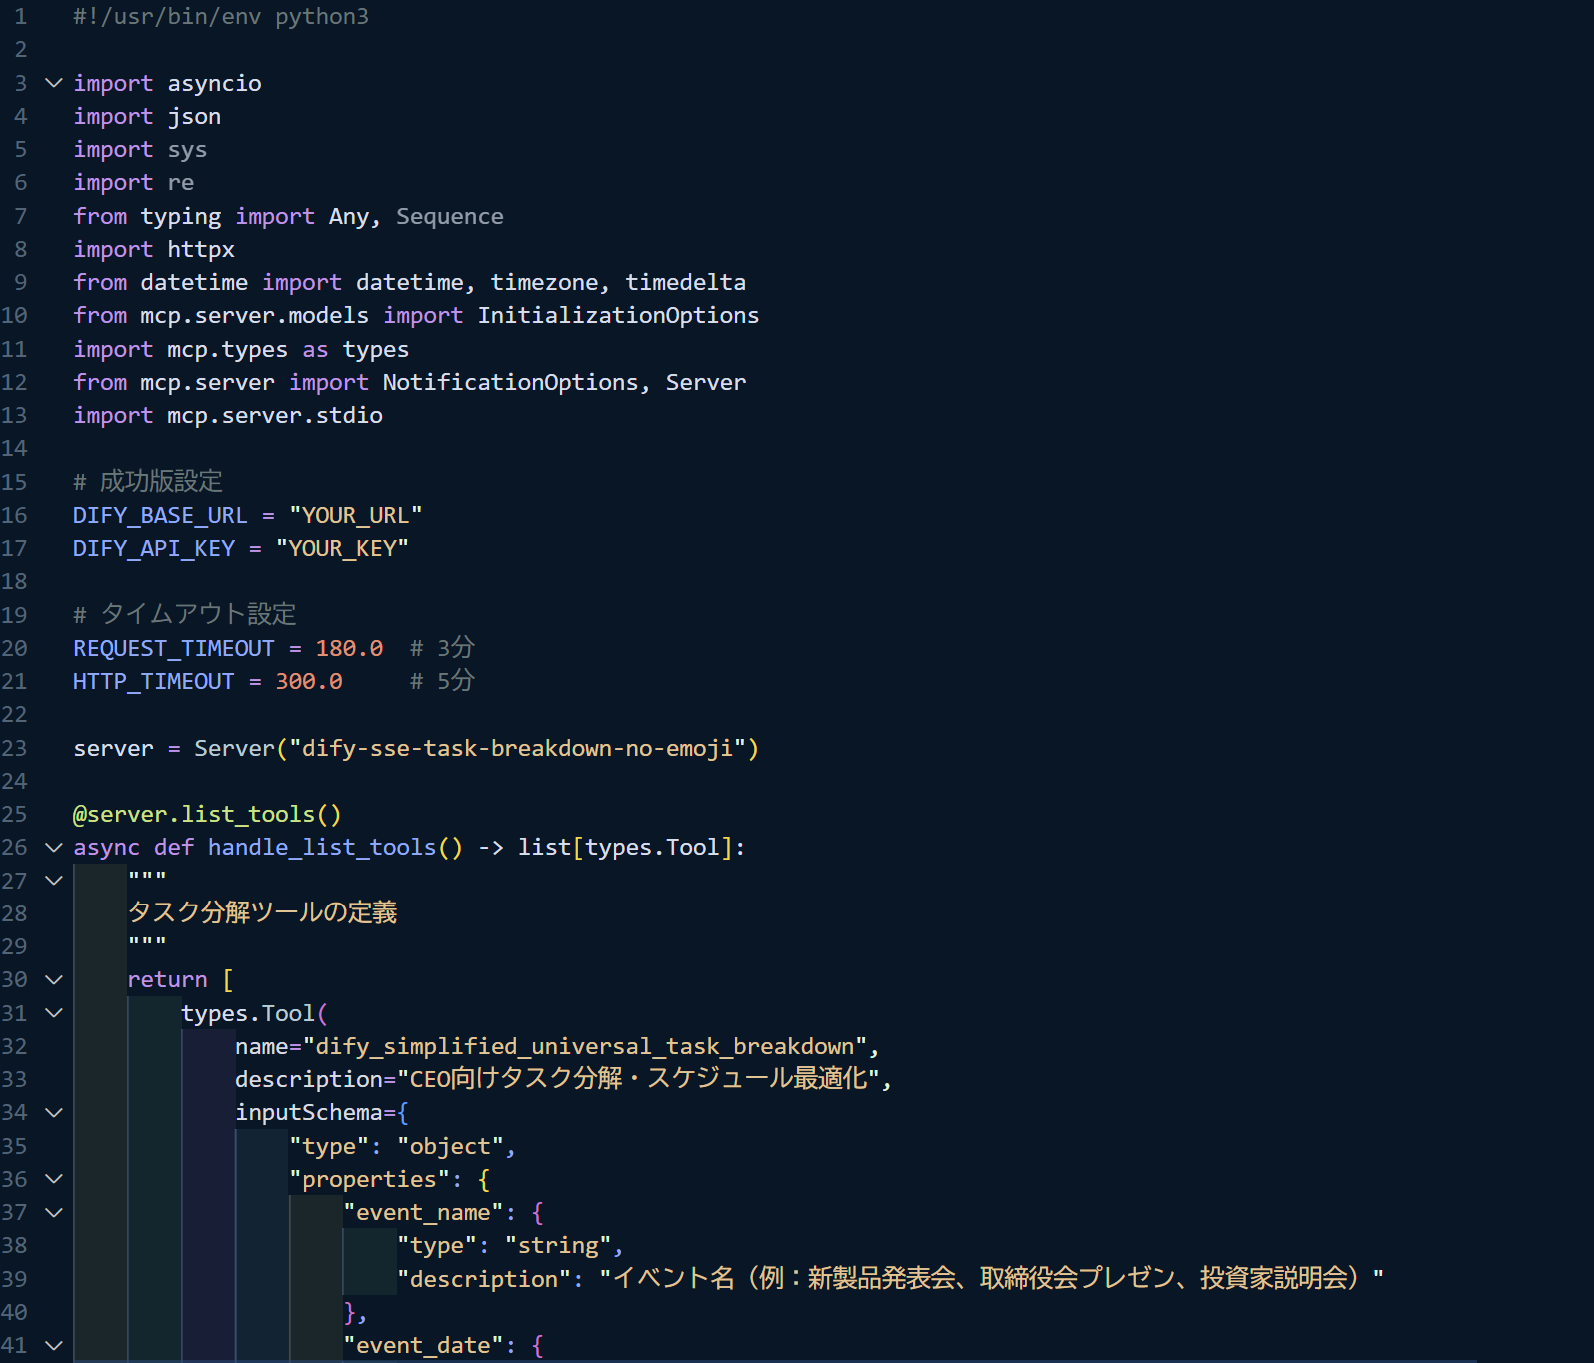1594x1363 pixels.
Task: Click the '# 5分' comment
Action: click(442, 681)
